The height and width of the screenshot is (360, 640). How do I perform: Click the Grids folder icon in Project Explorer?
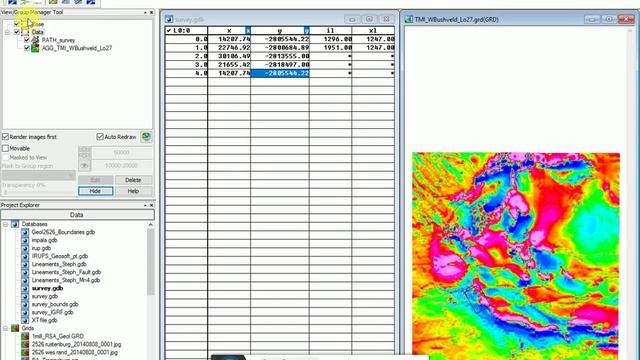pos(15,328)
